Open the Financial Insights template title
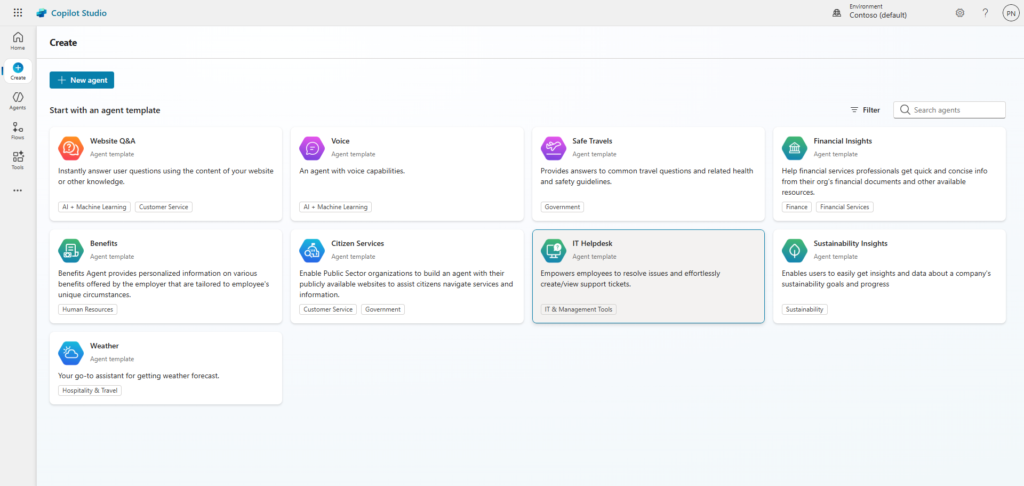1024x486 pixels. [842, 140]
